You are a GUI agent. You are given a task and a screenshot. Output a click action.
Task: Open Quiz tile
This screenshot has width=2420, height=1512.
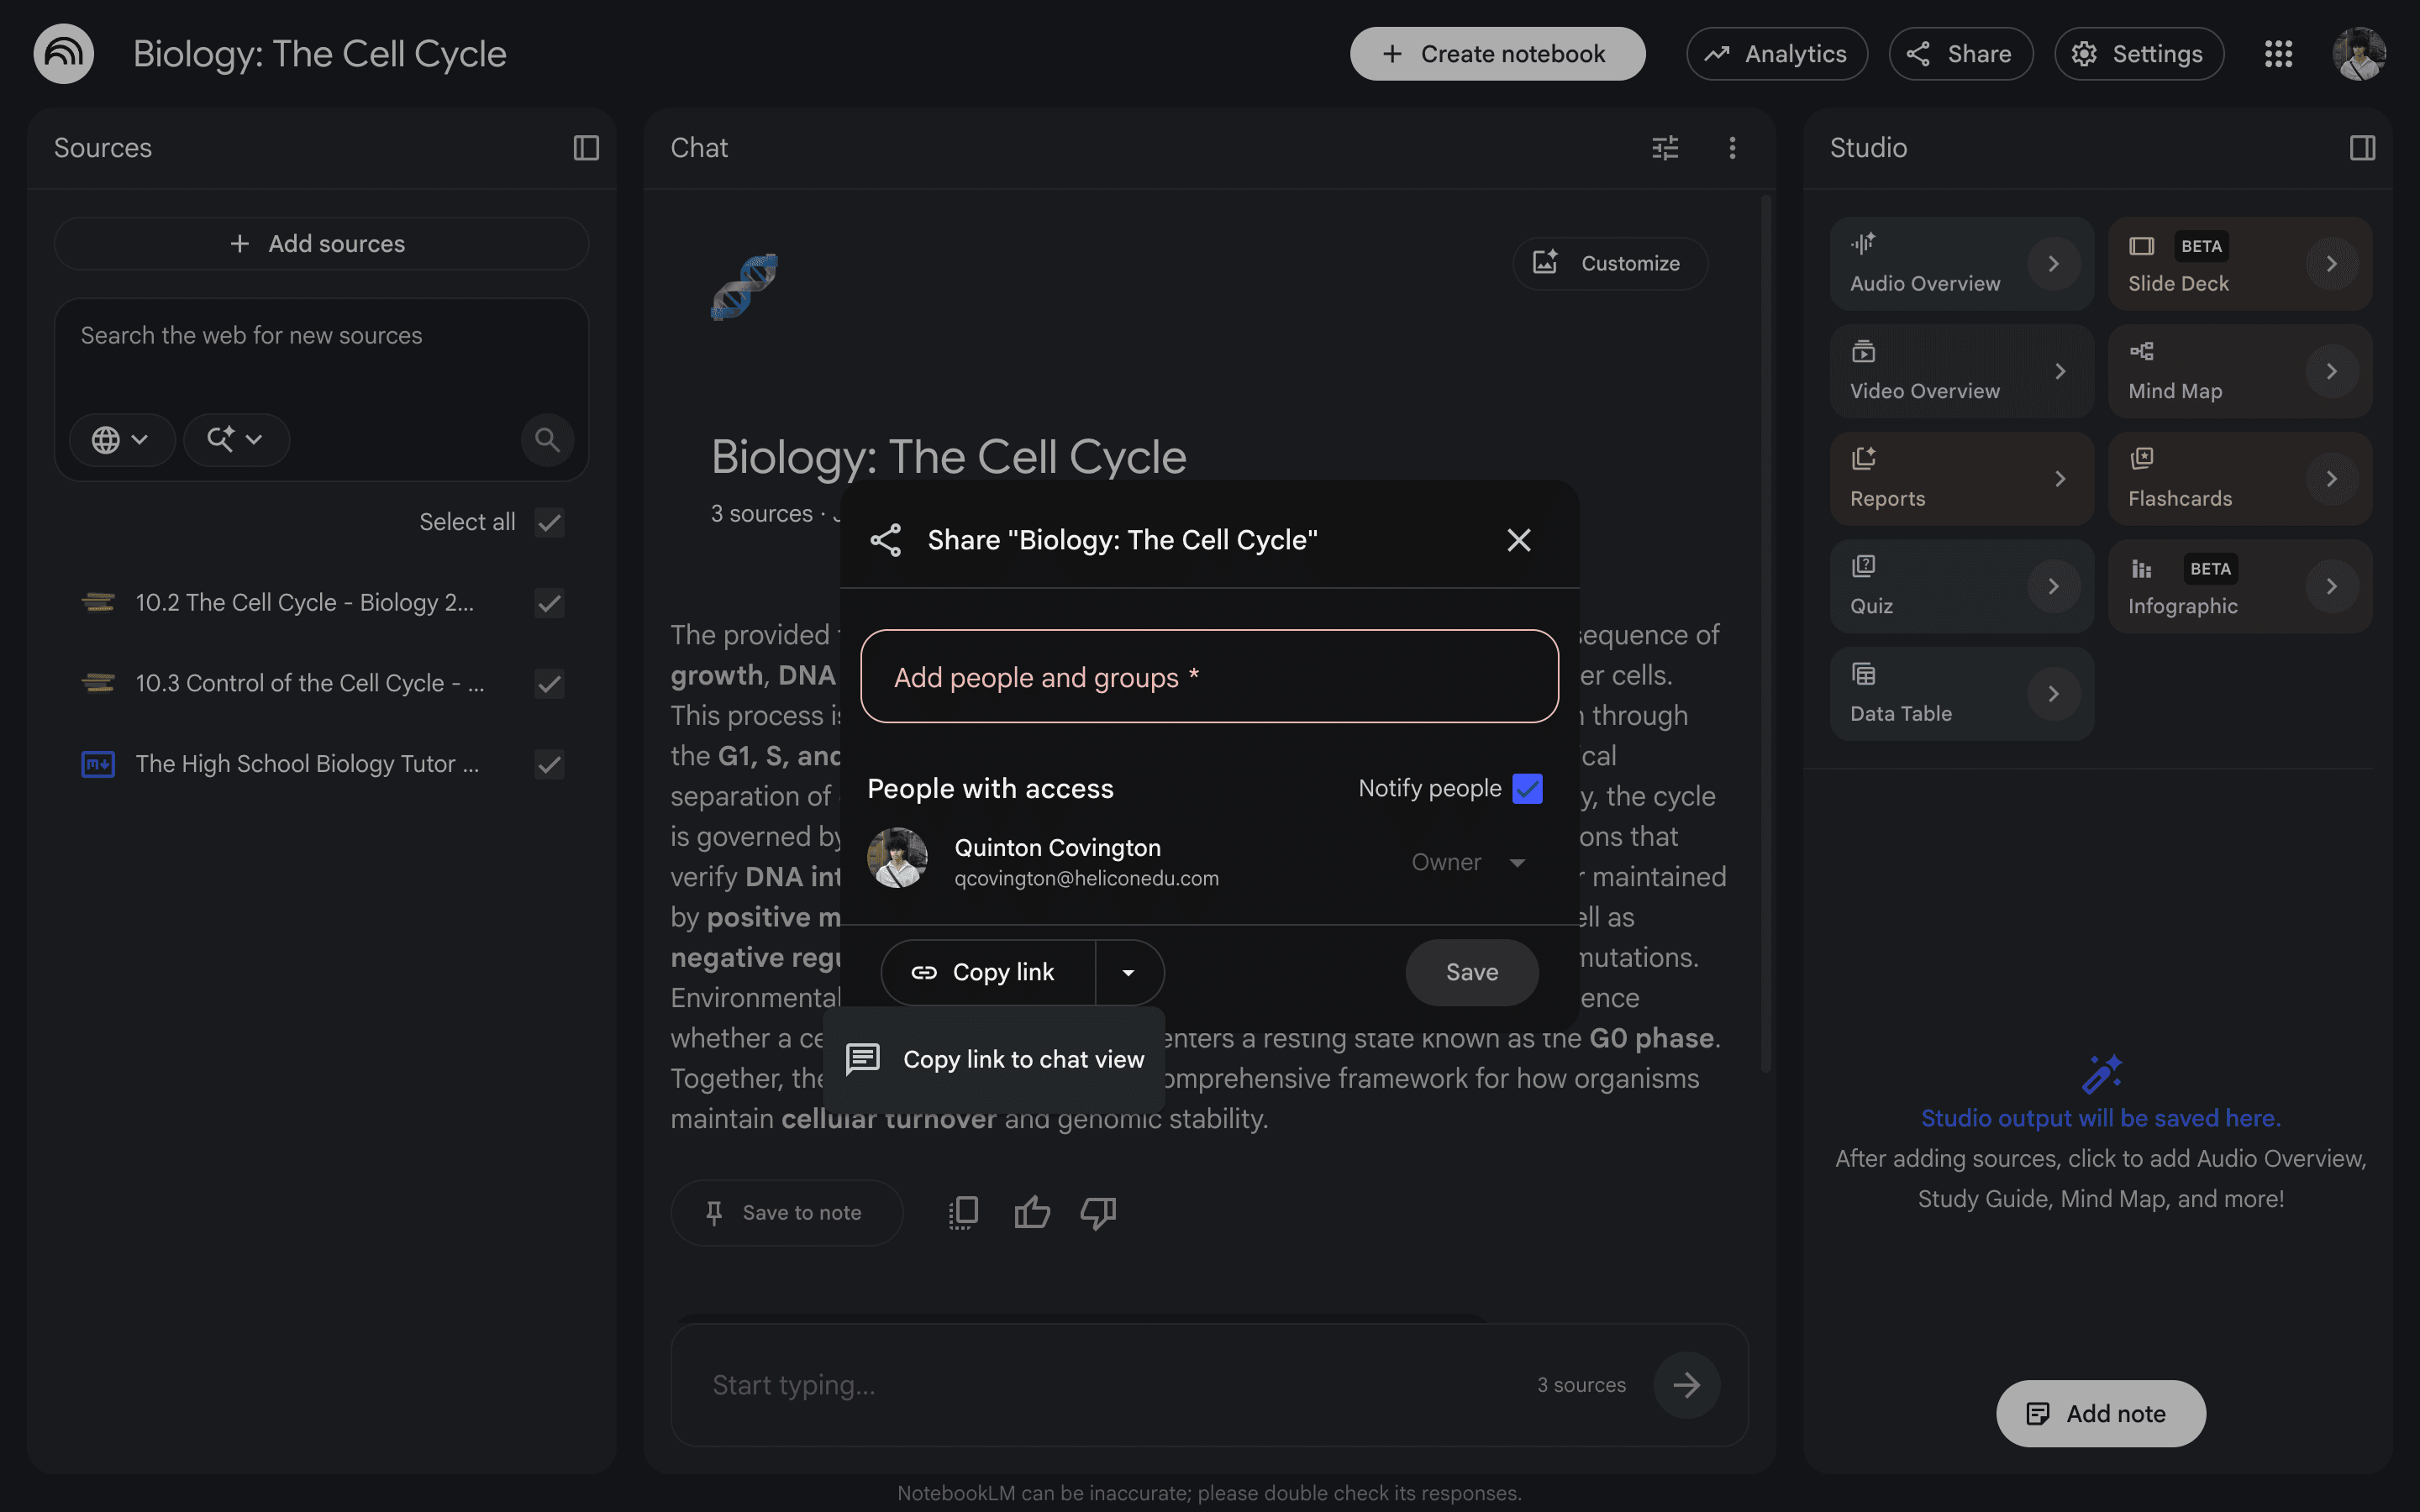click(x=1961, y=586)
